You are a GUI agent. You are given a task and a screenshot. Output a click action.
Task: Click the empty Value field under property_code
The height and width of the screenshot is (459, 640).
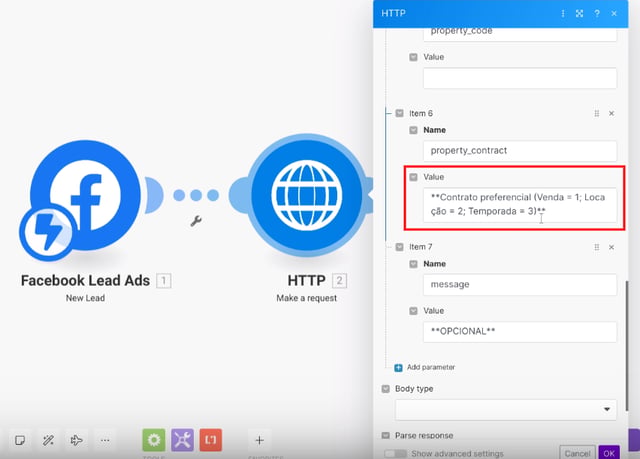click(x=520, y=78)
